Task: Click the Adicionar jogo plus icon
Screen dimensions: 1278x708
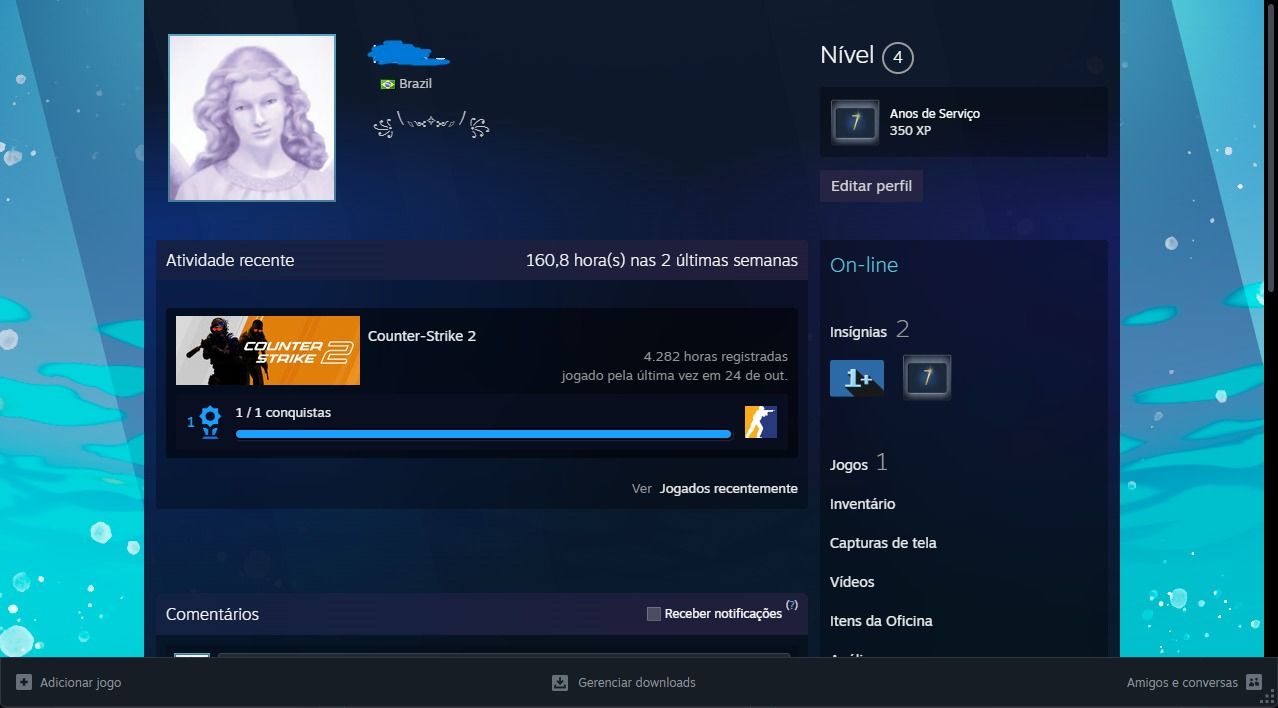Action: (24, 682)
